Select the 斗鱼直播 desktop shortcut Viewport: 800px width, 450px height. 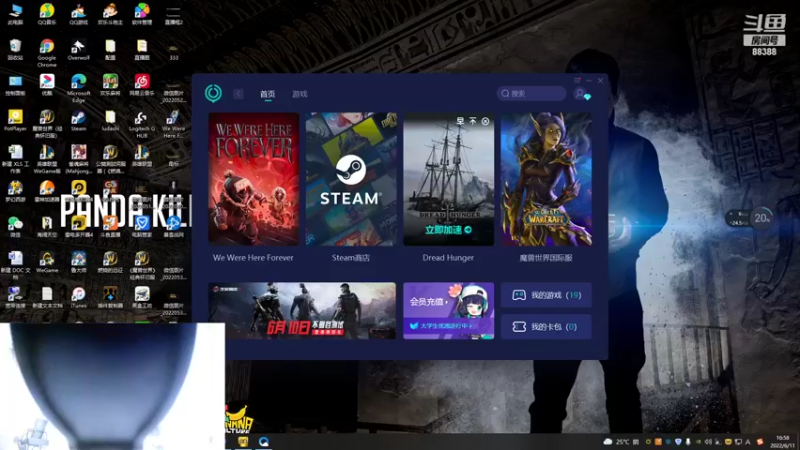pyautogui.click(x=110, y=227)
